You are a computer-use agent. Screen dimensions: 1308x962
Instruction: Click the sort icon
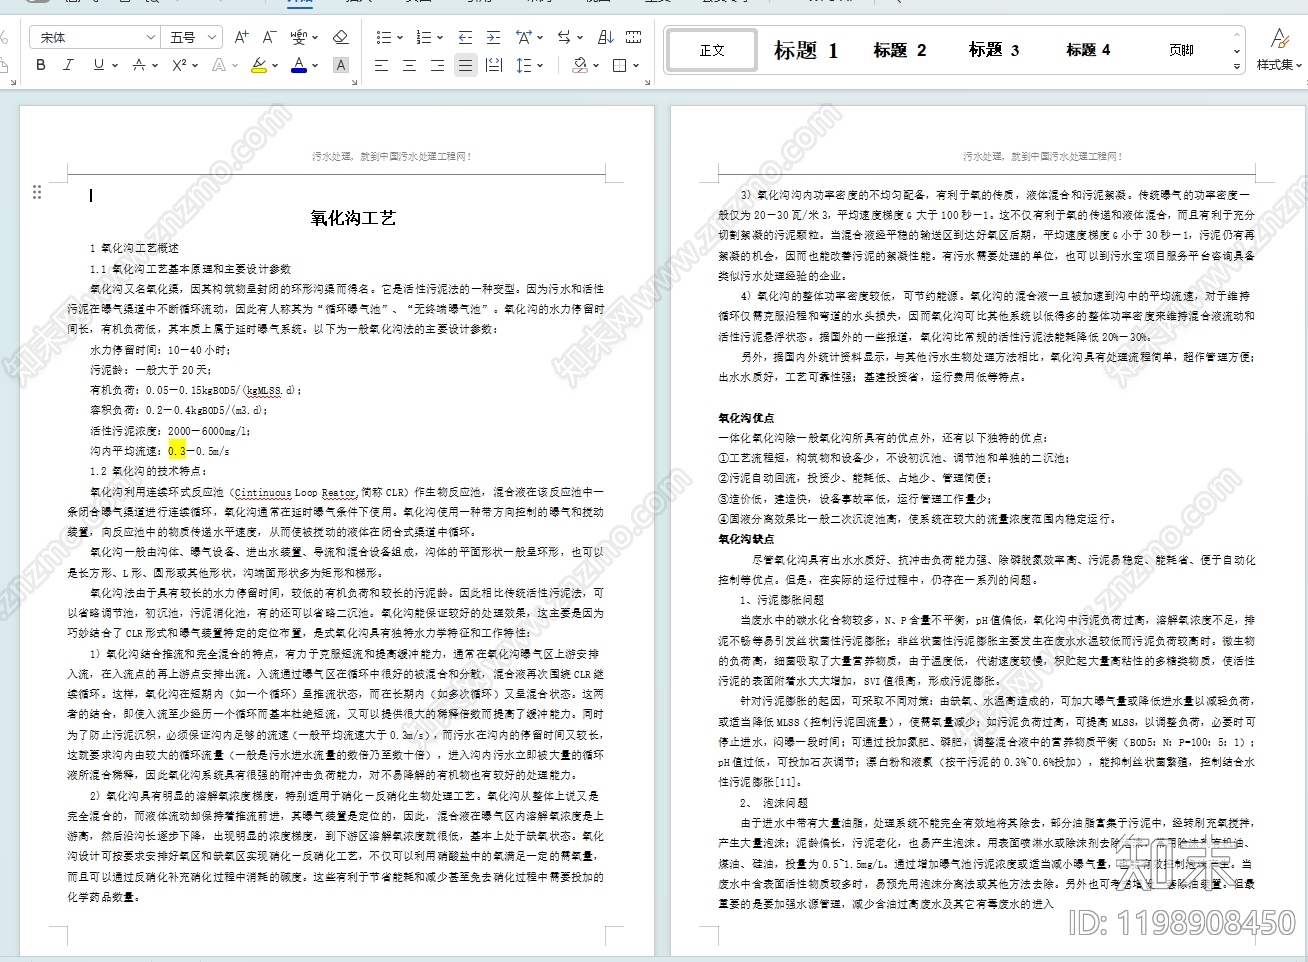click(x=605, y=37)
